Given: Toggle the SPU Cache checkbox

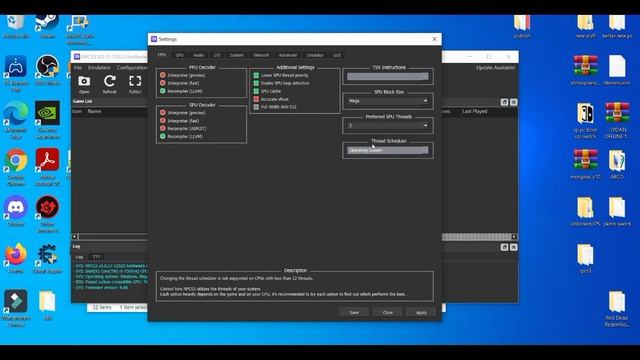Looking at the screenshot, I should pyautogui.click(x=267, y=91).
